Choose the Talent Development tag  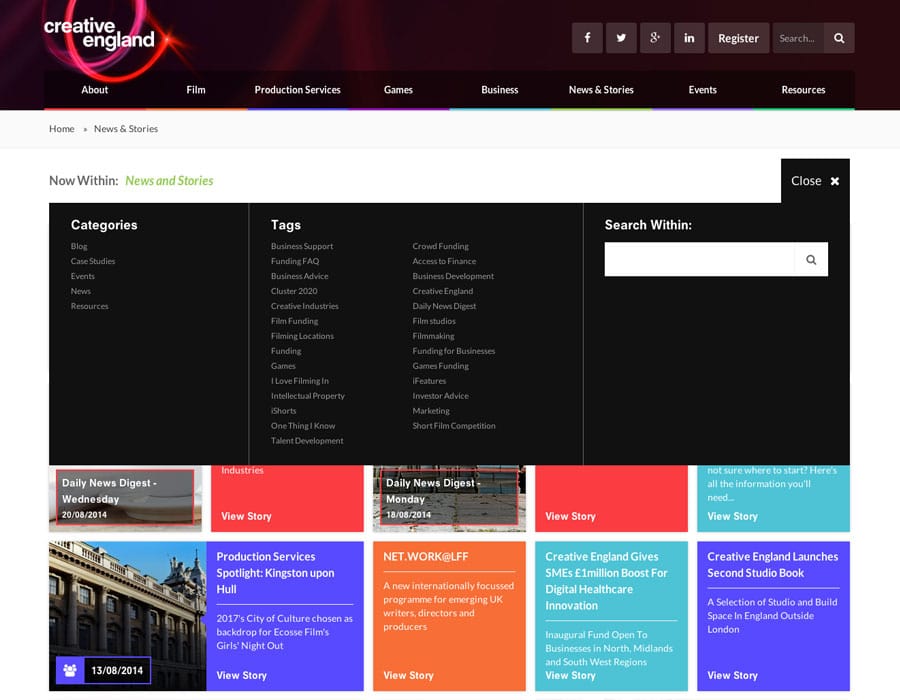(x=307, y=441)
